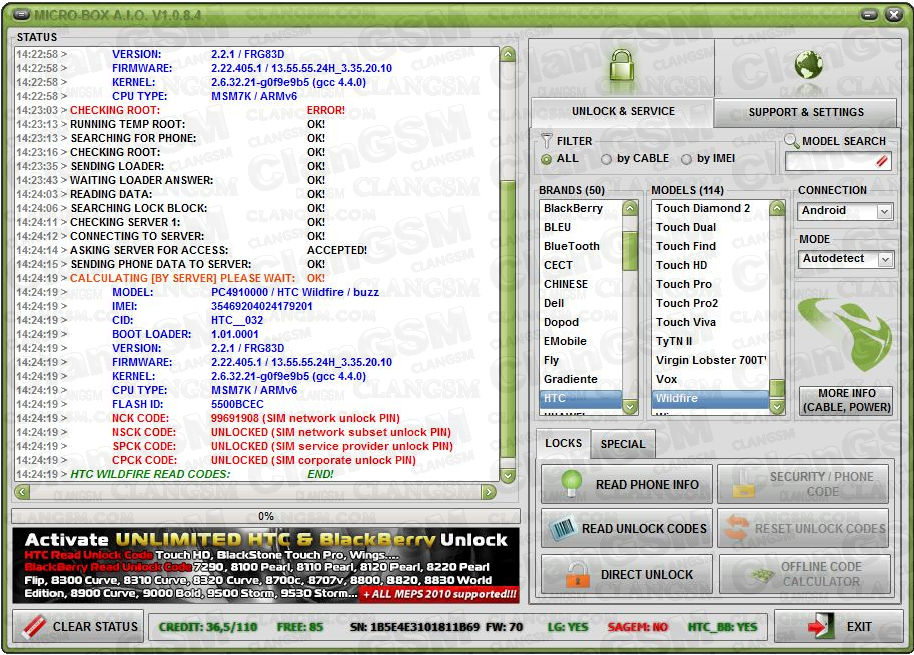Click the red eraser icon in model search
Screen dimensions: 914x655
click(x=881, y=161)
